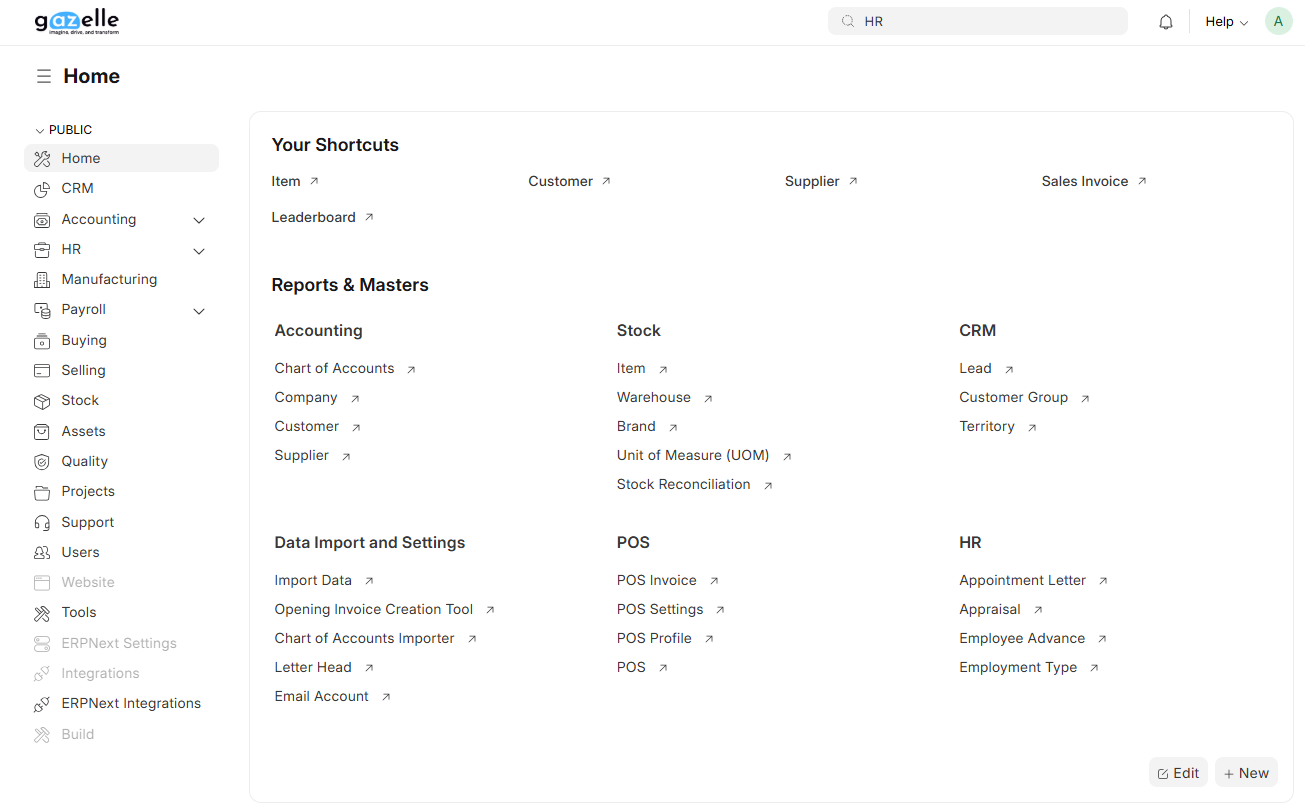Viewport: 1305px width, 809px height.
Task: Select Home in the sidebar menu
Action: point(81,158)
